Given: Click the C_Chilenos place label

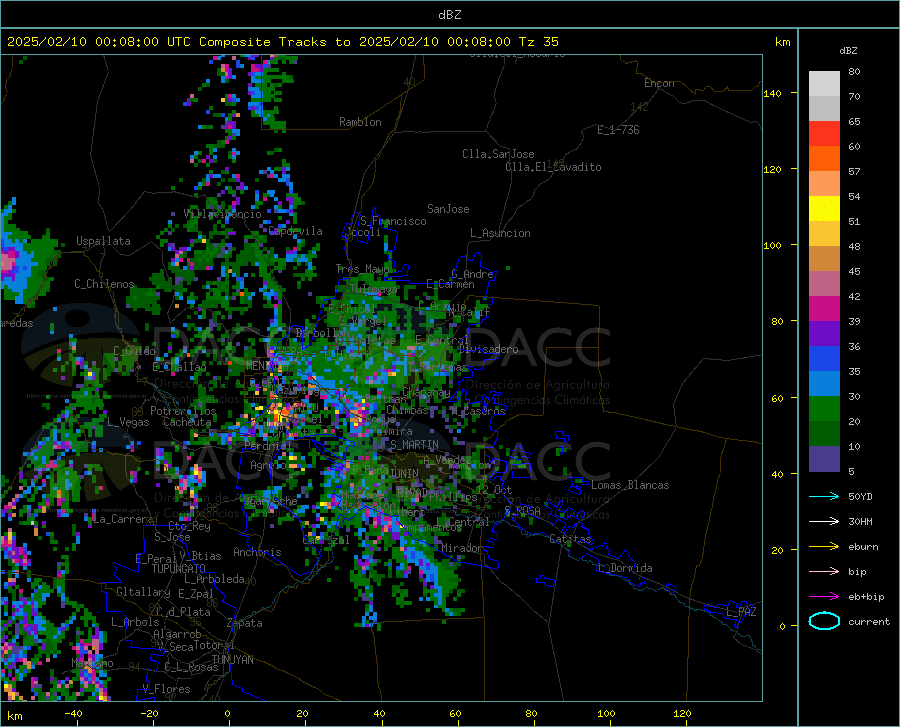Looking at the screenshot, I should coord(104,284).
